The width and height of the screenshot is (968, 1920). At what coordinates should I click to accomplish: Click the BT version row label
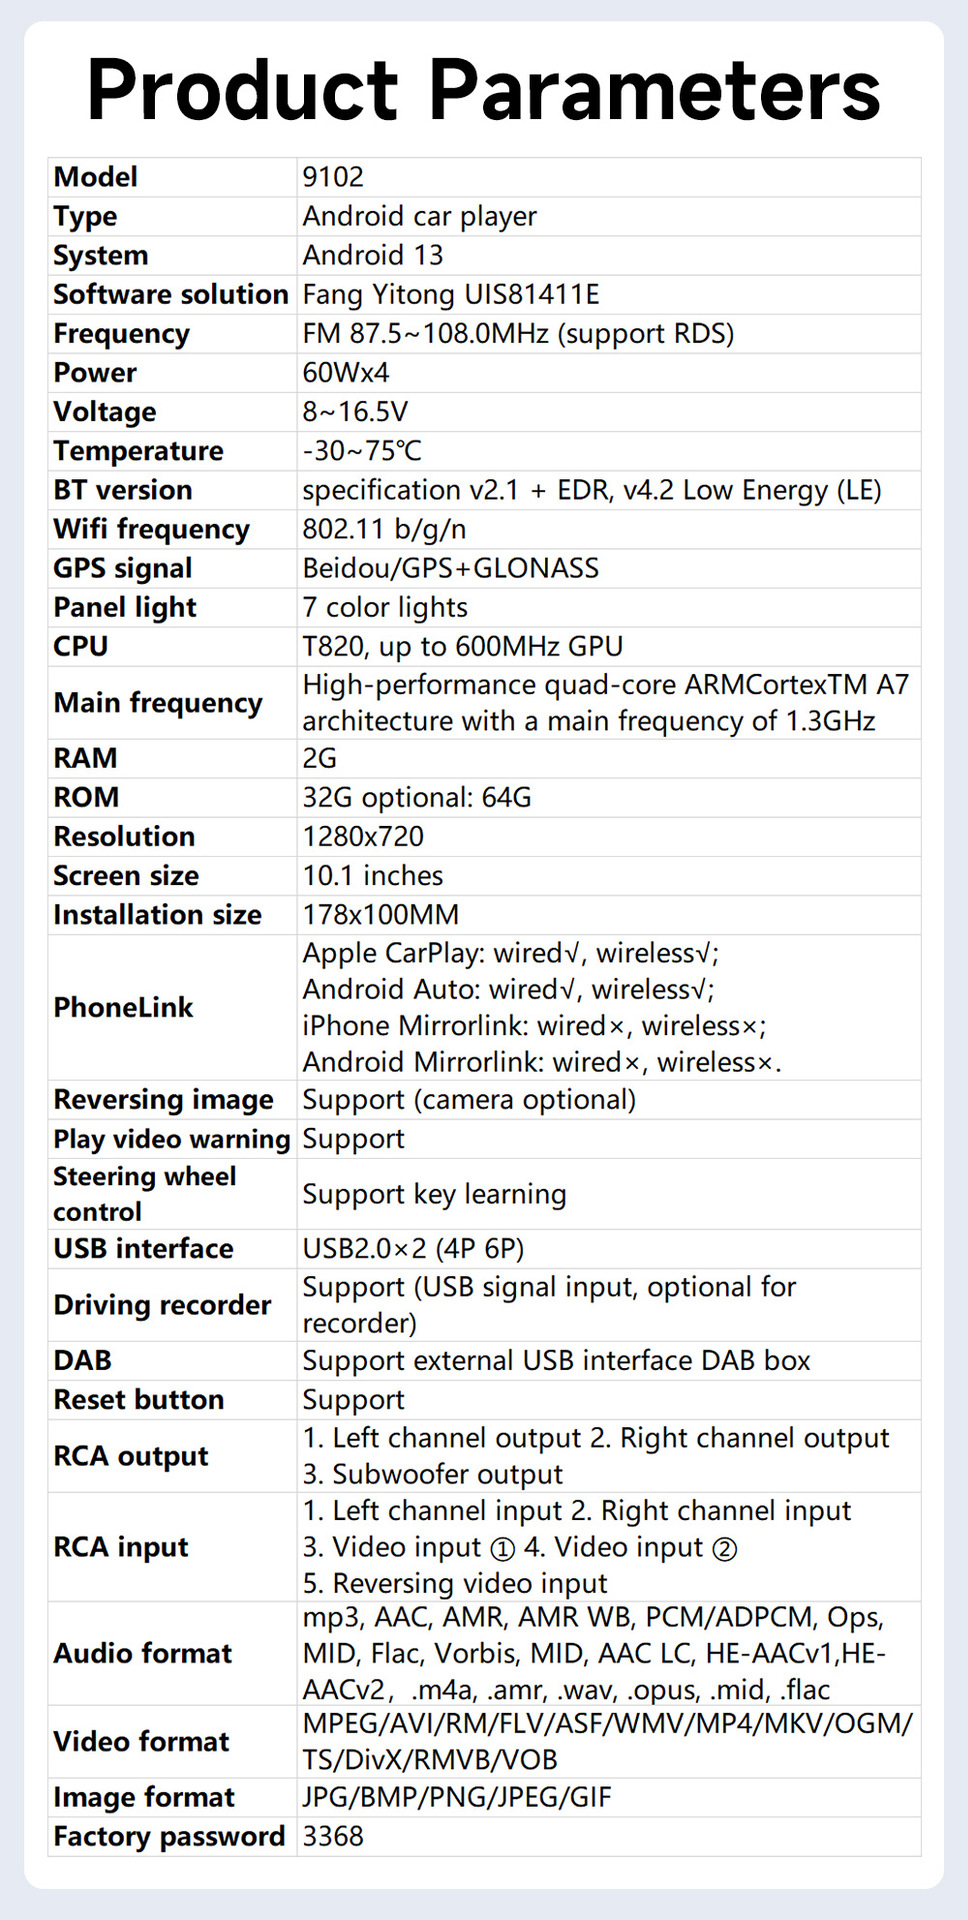coord(123,490)
